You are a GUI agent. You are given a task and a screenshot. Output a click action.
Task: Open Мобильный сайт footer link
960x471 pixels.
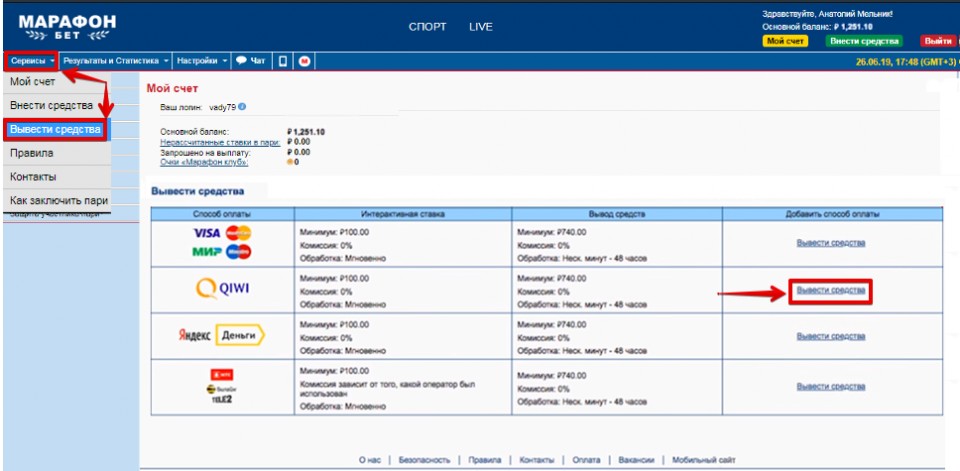point(703,459)
